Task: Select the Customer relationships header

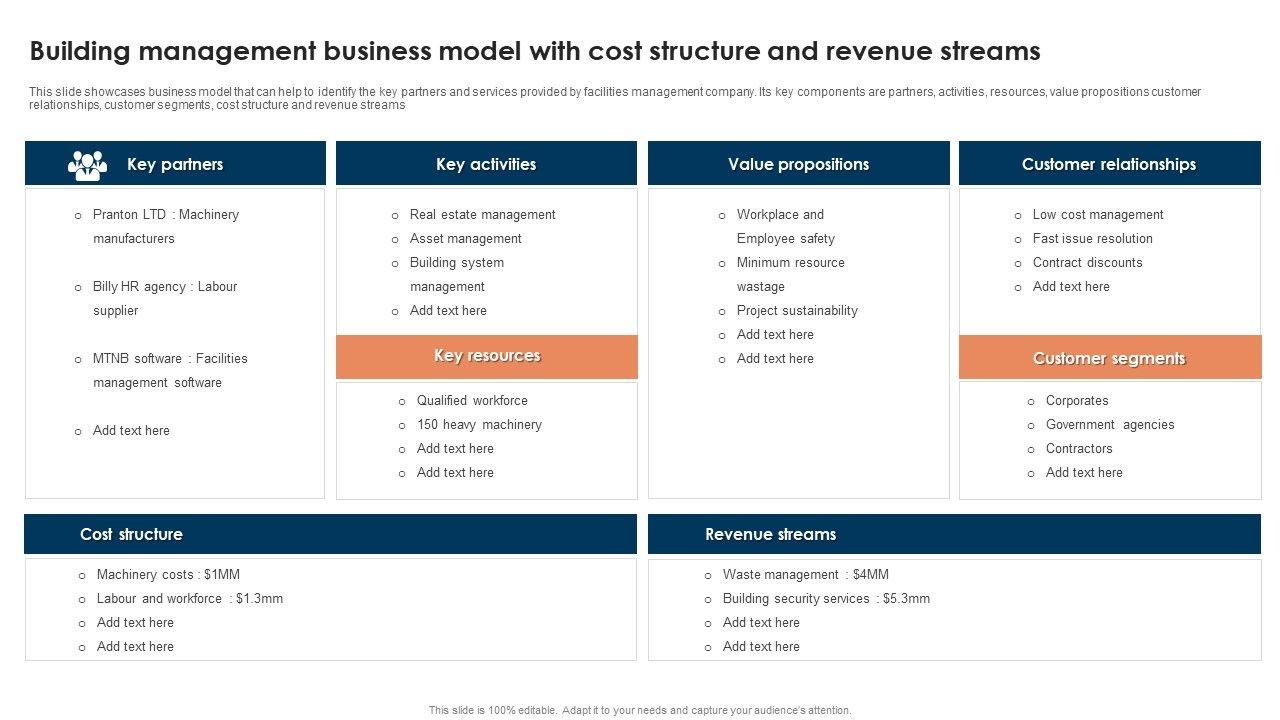Action: pyautogui.click(x=1109, y=164)
